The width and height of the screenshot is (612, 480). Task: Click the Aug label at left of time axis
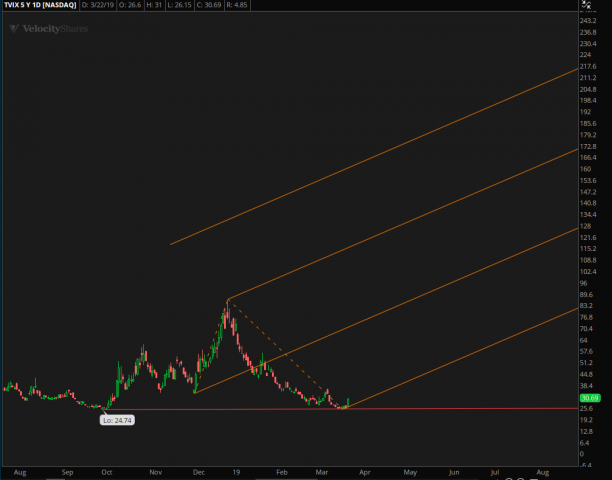[20, 472]
